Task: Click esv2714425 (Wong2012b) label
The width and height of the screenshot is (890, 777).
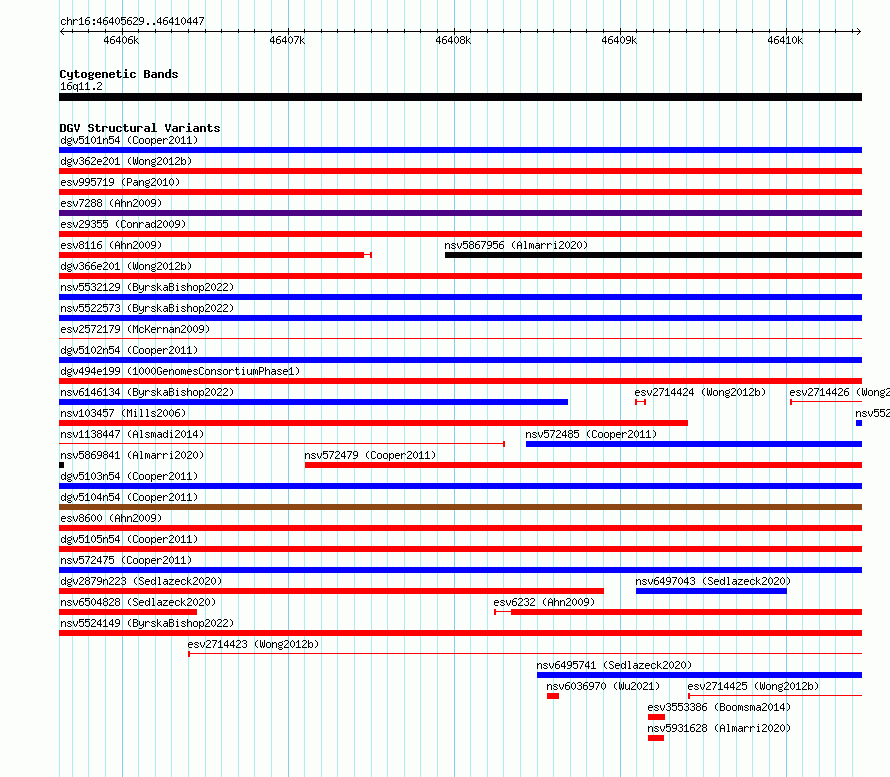Action: coord(753,686)
